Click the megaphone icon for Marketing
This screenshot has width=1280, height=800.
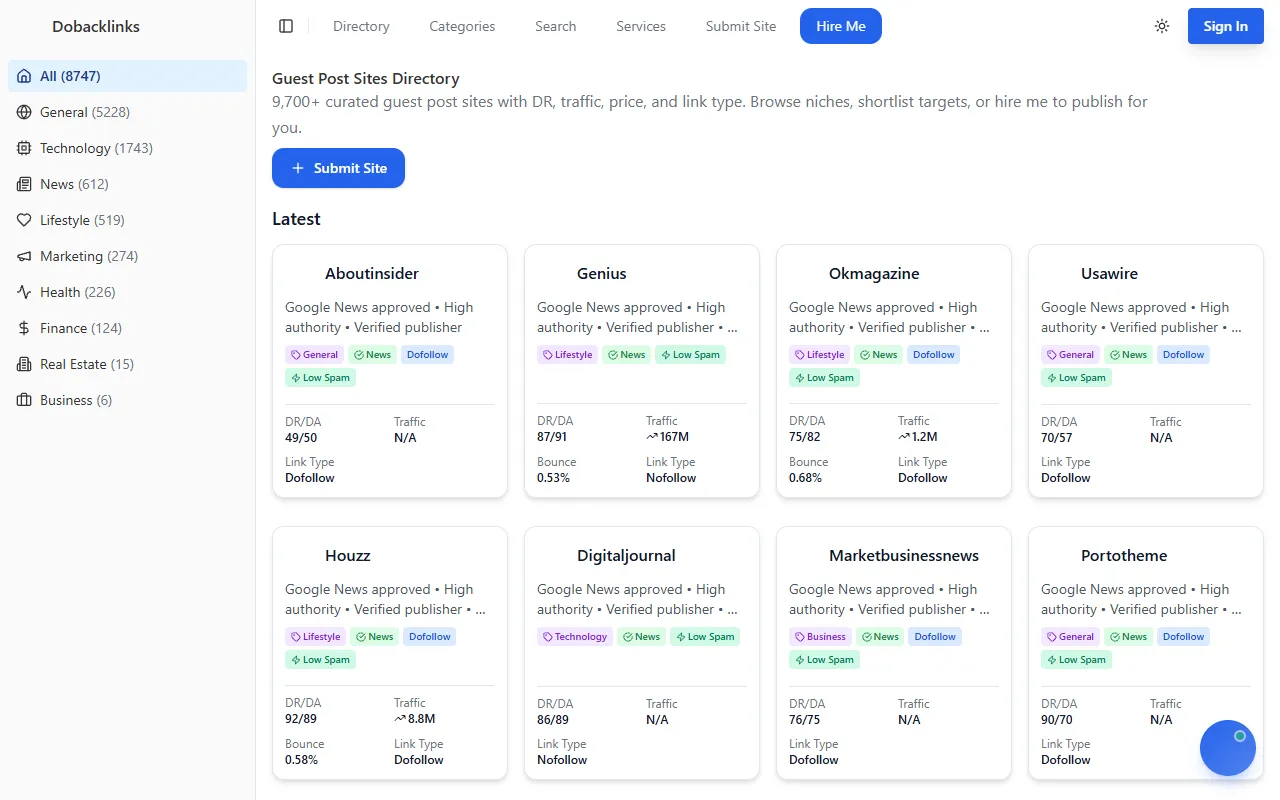pyautogui.click(x=24, y=256)
